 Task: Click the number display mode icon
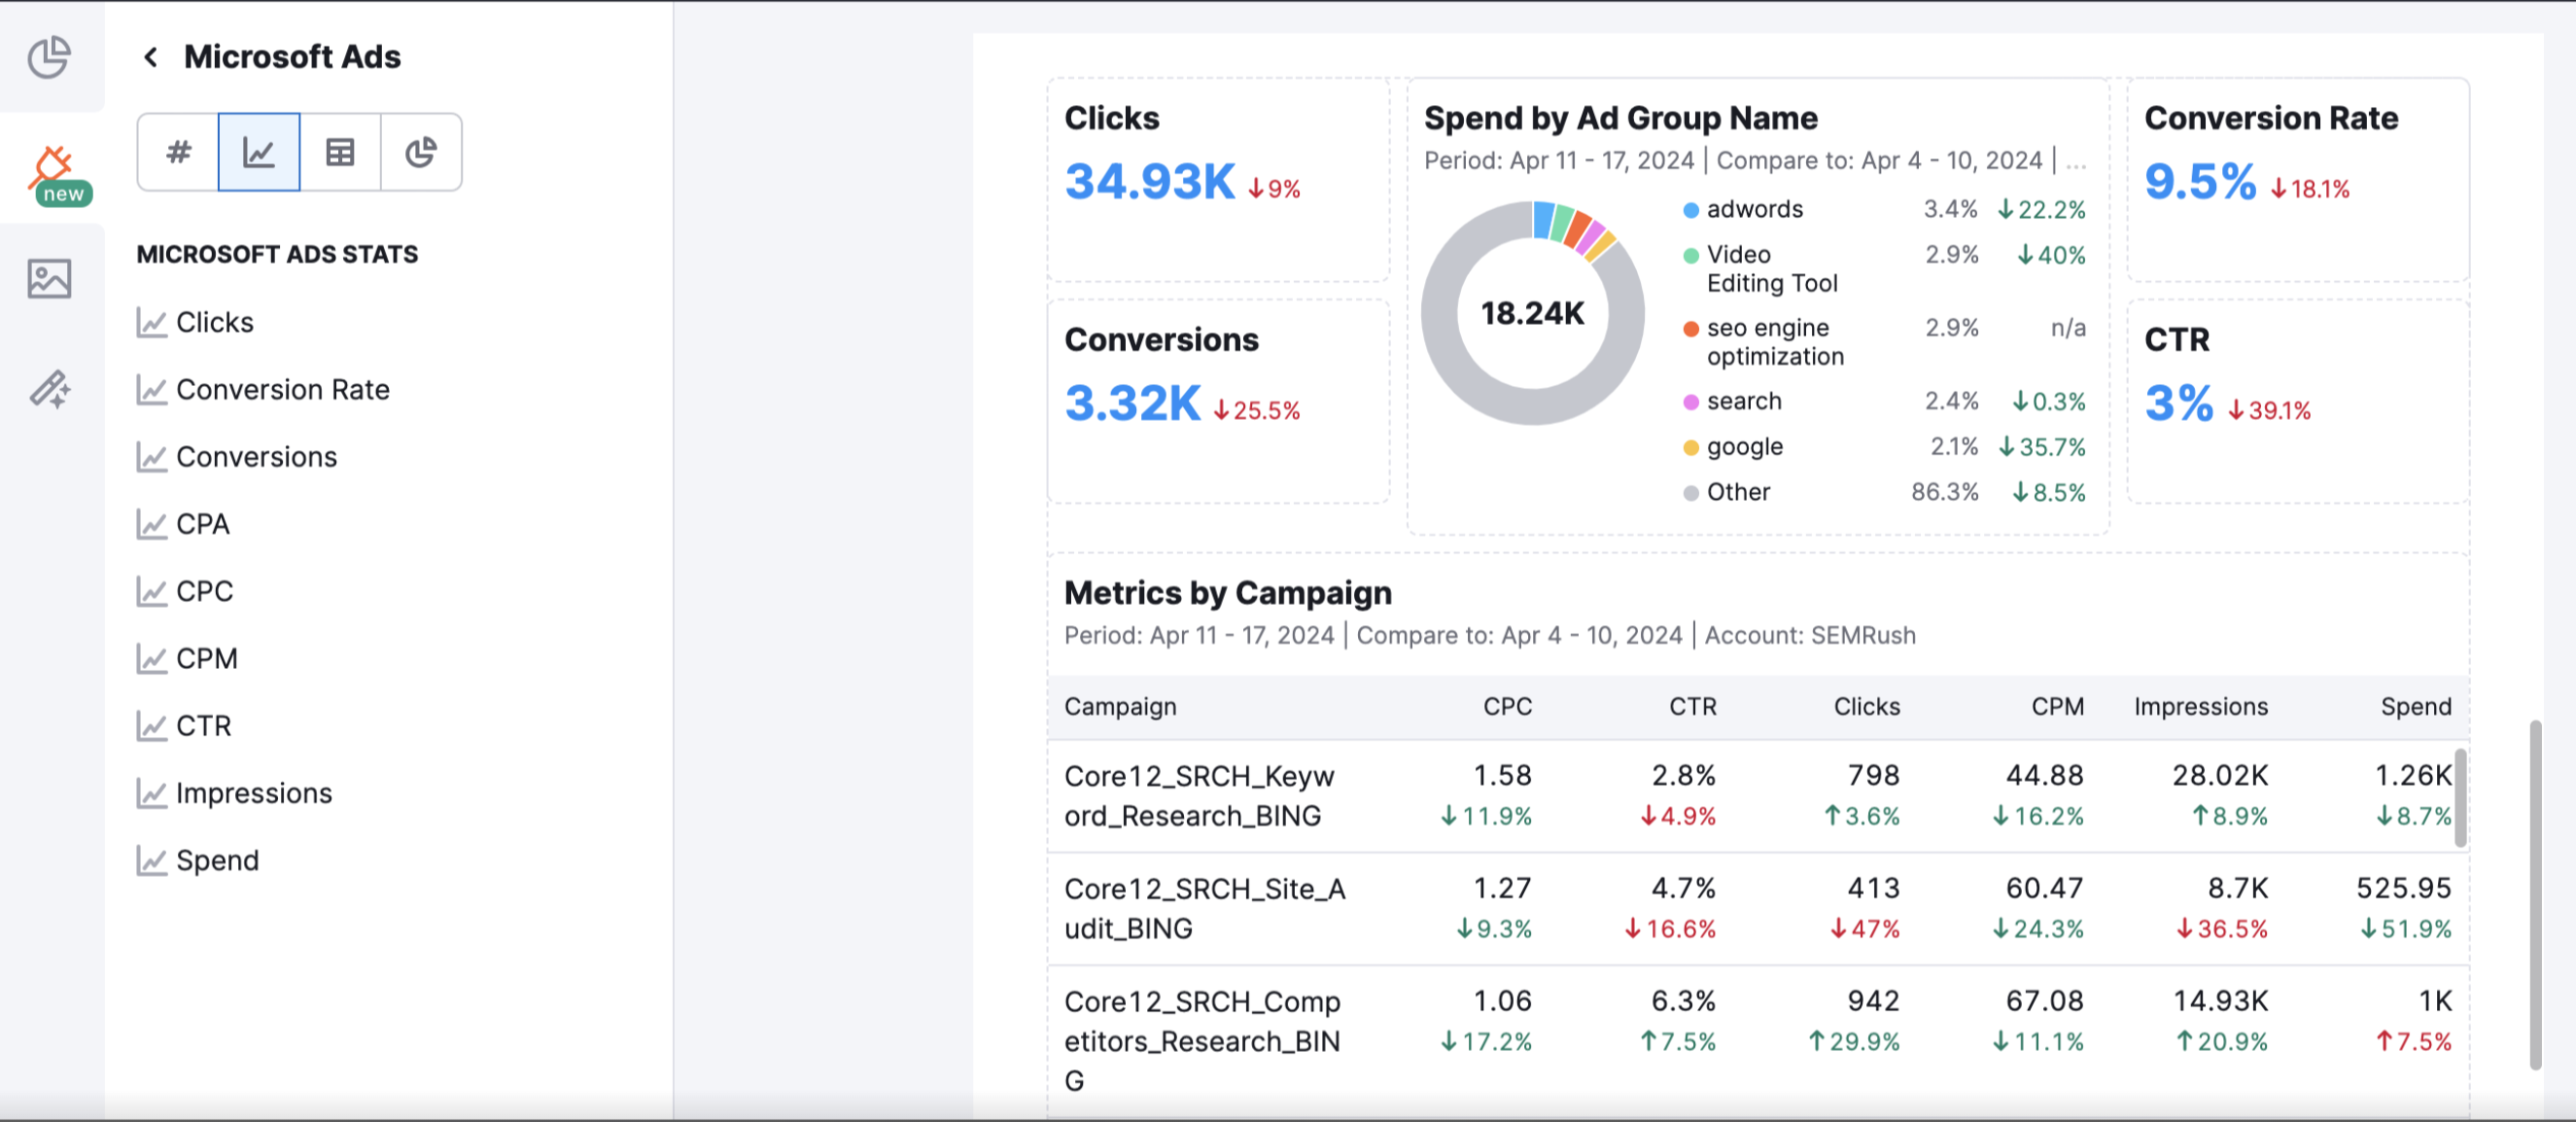pyautogui.click(x=178, y=152)
